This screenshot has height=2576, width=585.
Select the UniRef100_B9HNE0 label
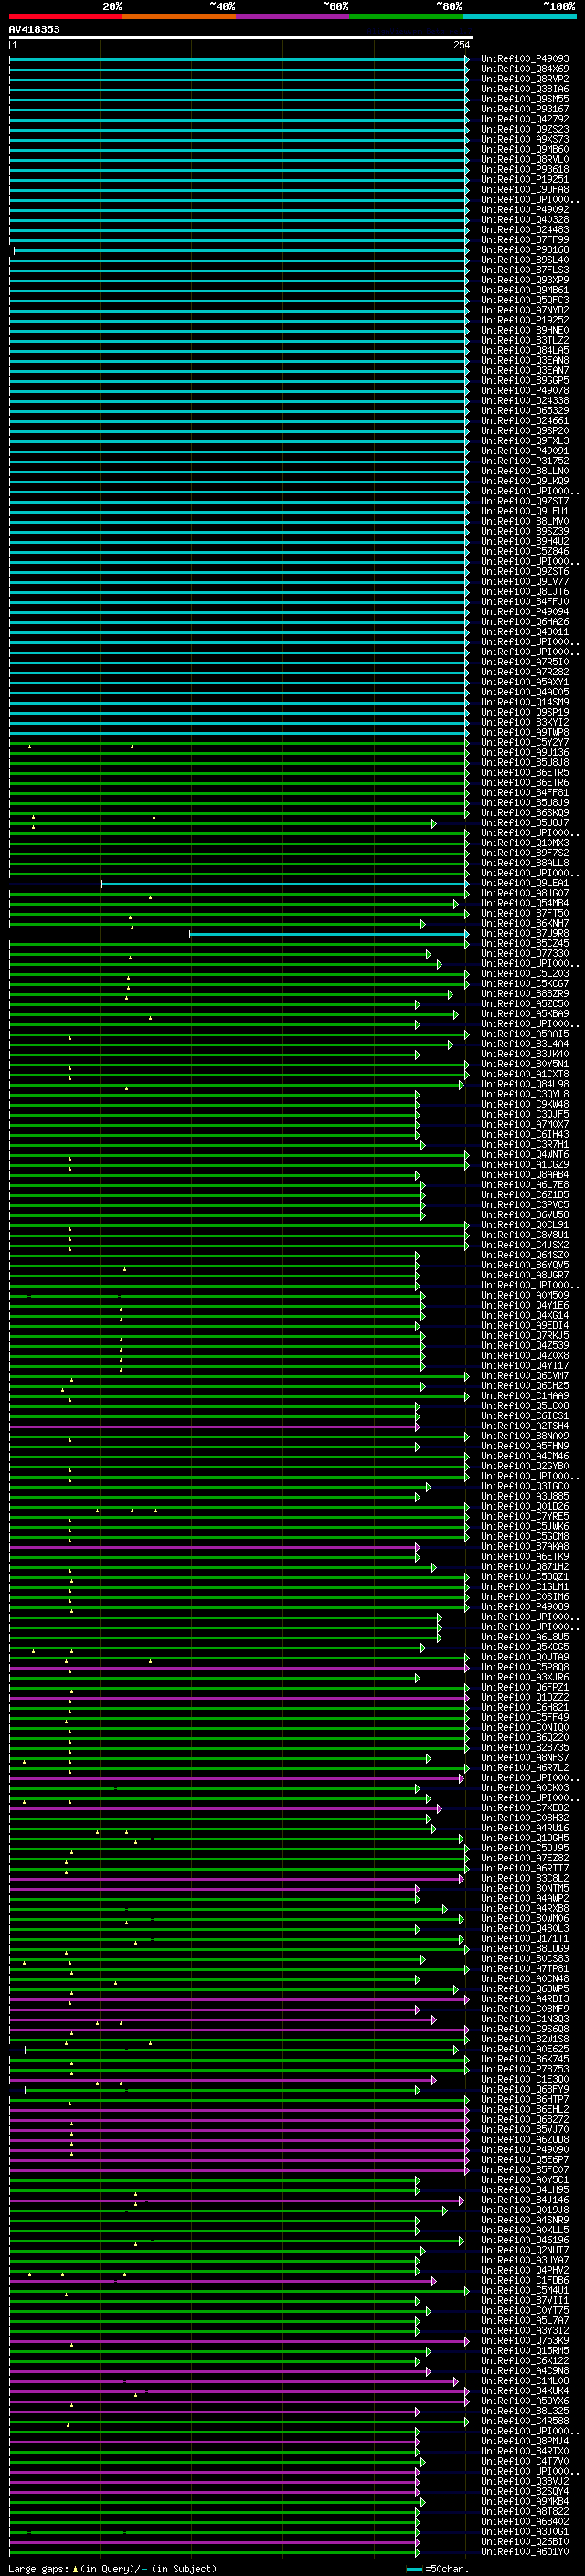pyautogui.click(x=525, y=330)
